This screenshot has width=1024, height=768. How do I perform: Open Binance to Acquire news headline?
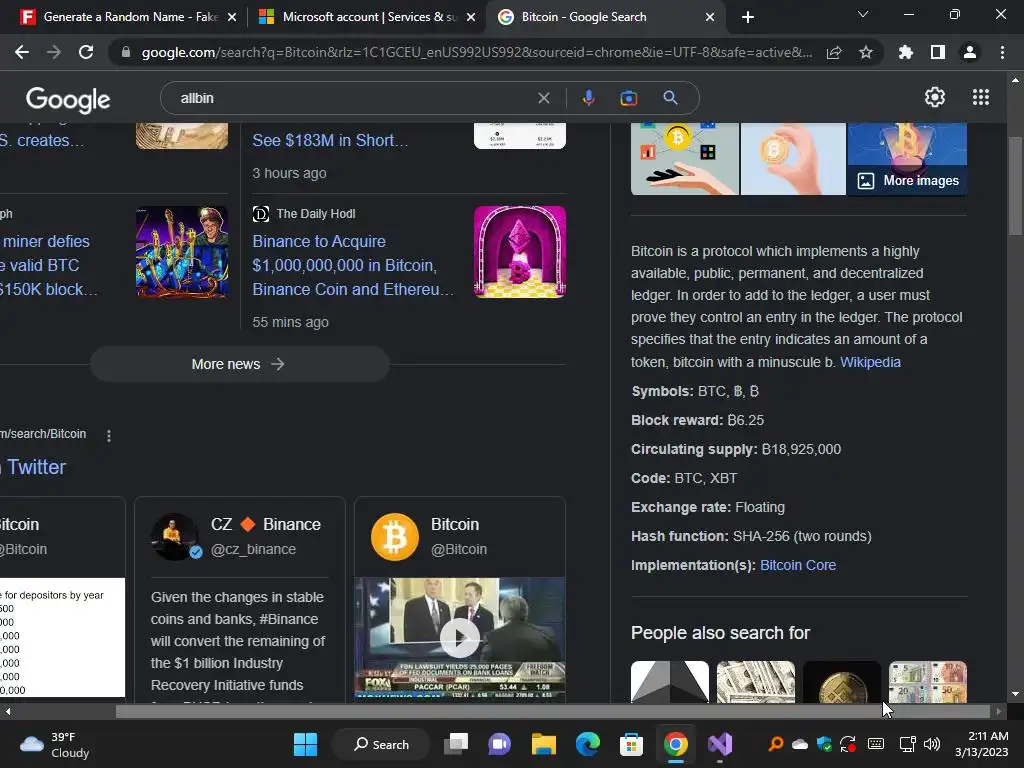[353, 265]
